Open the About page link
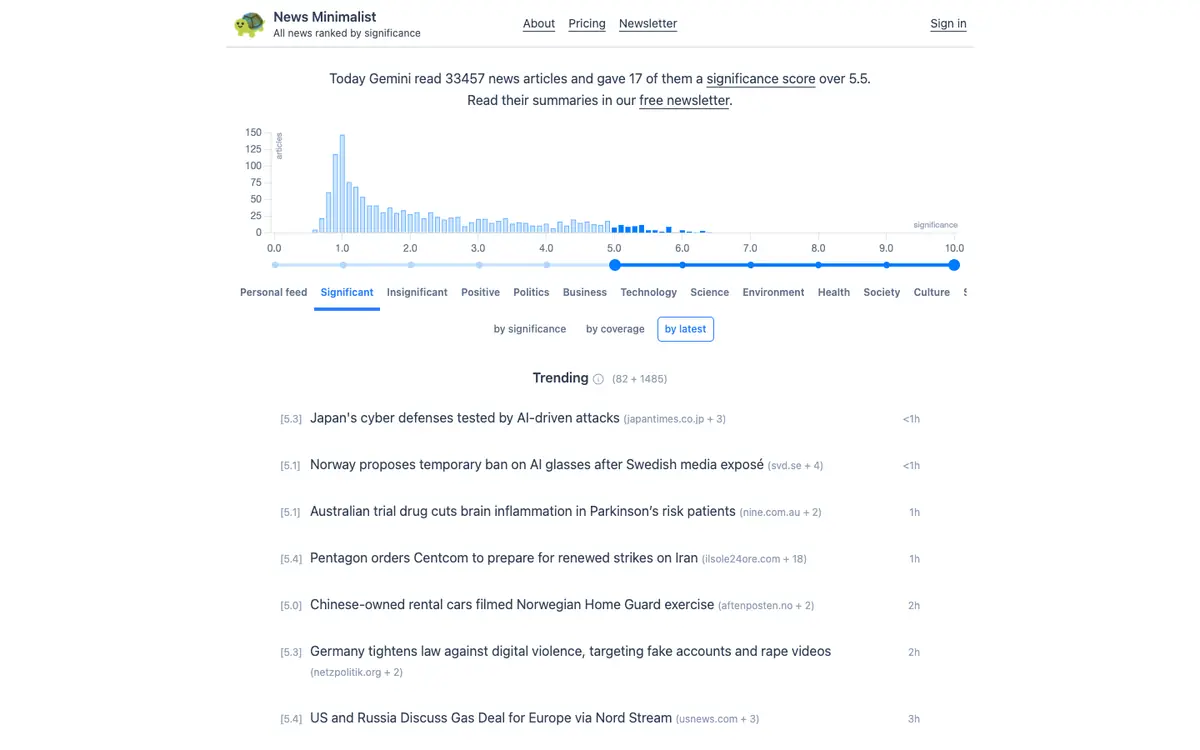 point(539,24)
